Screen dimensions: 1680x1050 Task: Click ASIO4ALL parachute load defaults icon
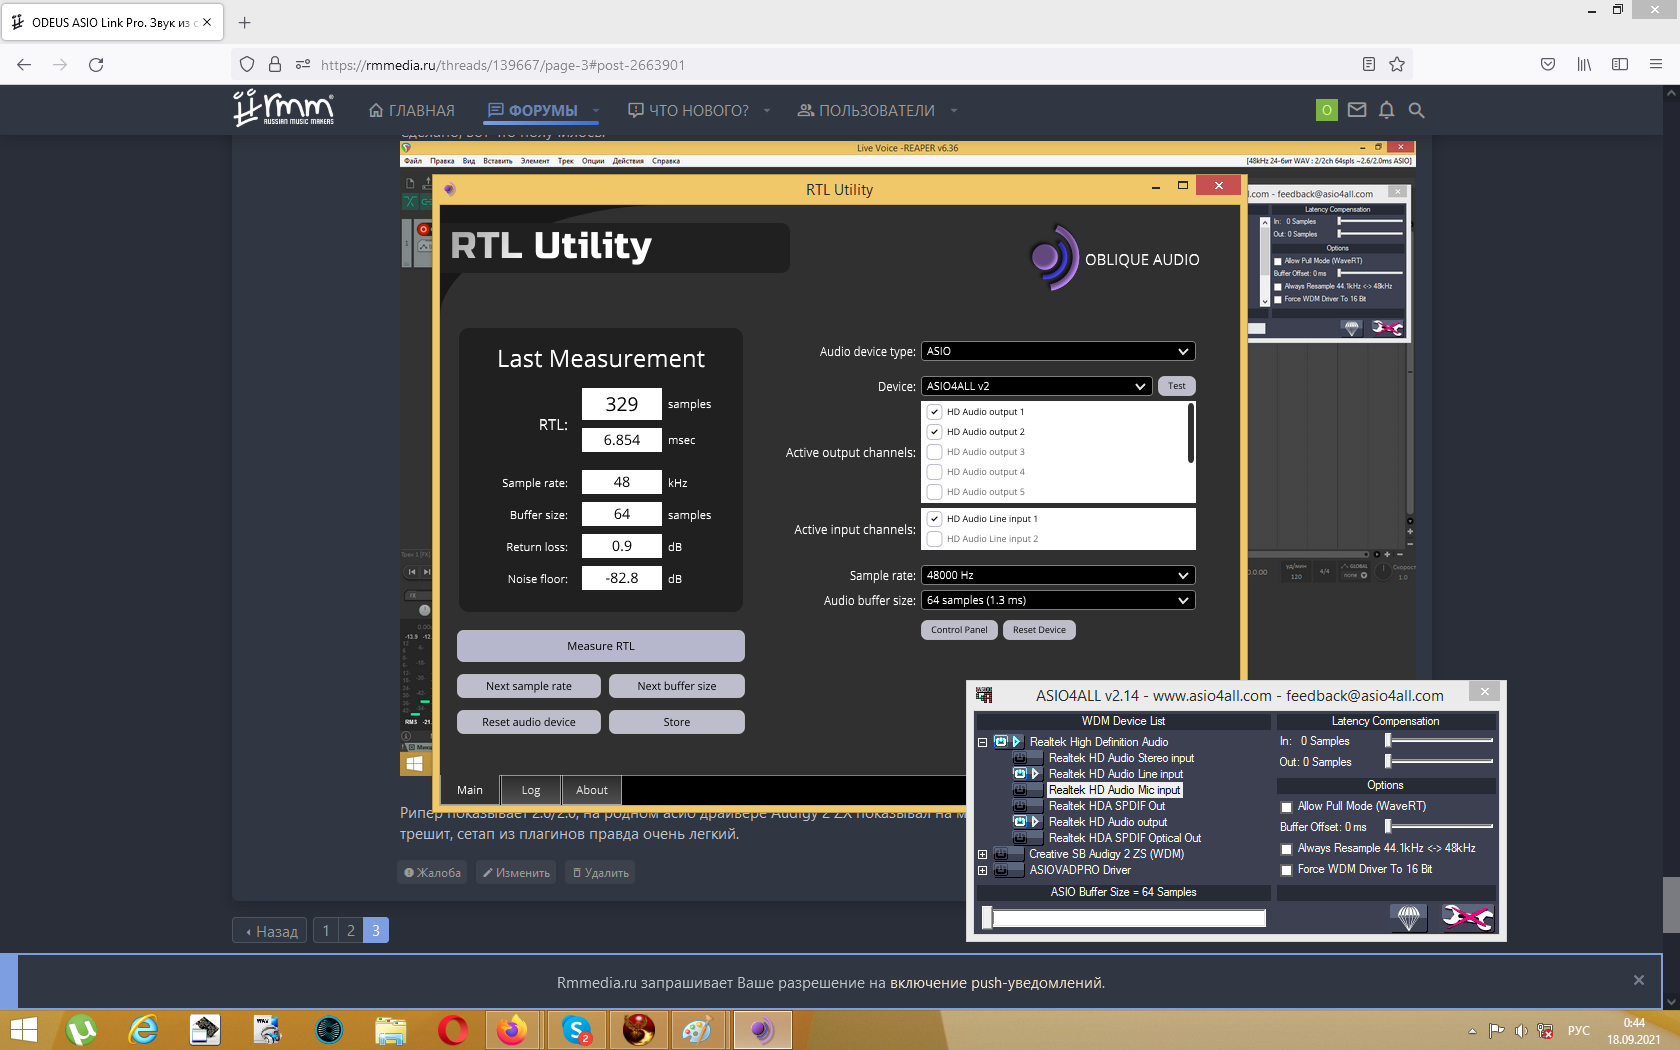point(1408,917)
